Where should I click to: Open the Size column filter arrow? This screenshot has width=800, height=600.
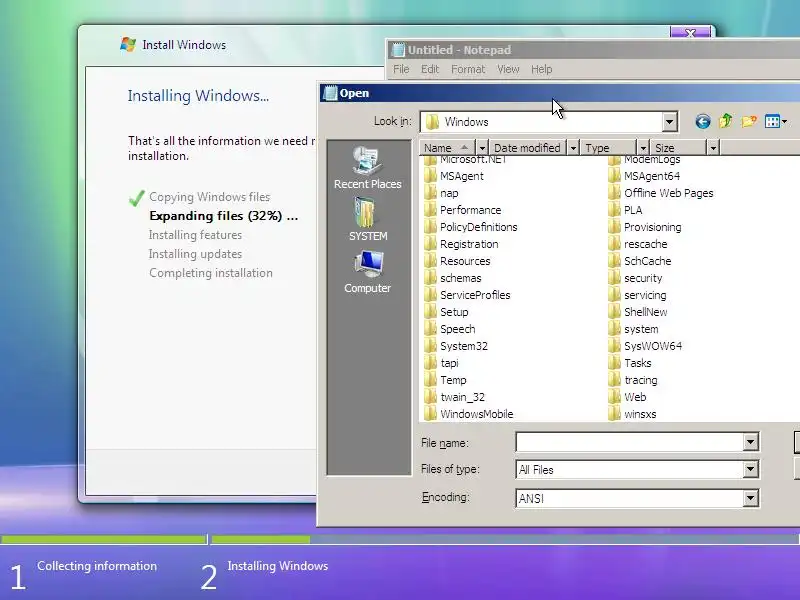[713, 148]
